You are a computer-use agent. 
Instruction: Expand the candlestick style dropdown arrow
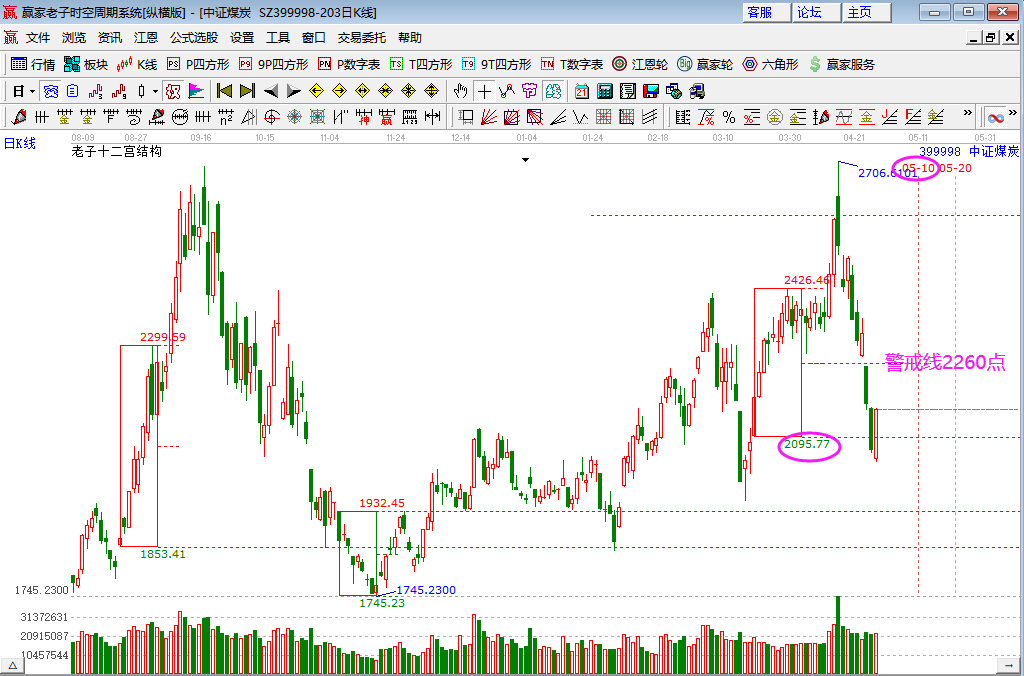[x=155, y=91]
